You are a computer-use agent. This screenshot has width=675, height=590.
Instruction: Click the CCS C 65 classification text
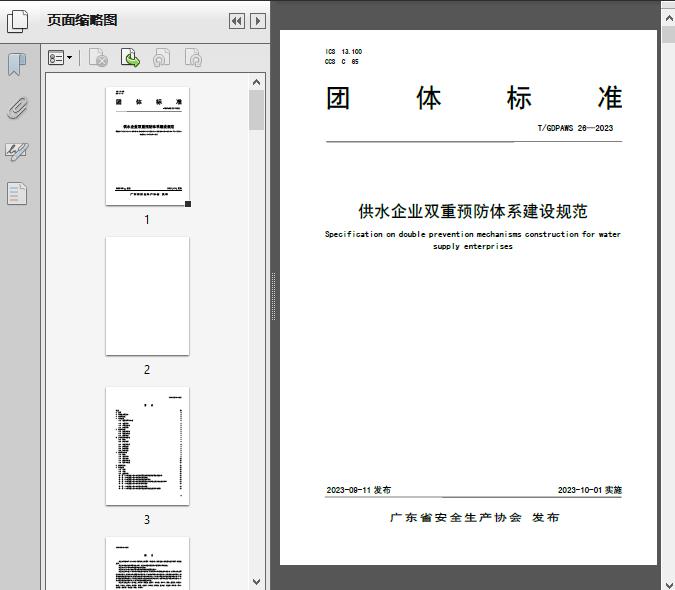341,62
